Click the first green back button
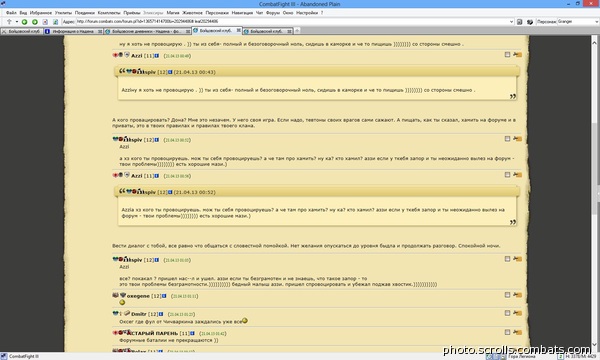The width and height of the screenshot is (600, 360). coord(24,22)
